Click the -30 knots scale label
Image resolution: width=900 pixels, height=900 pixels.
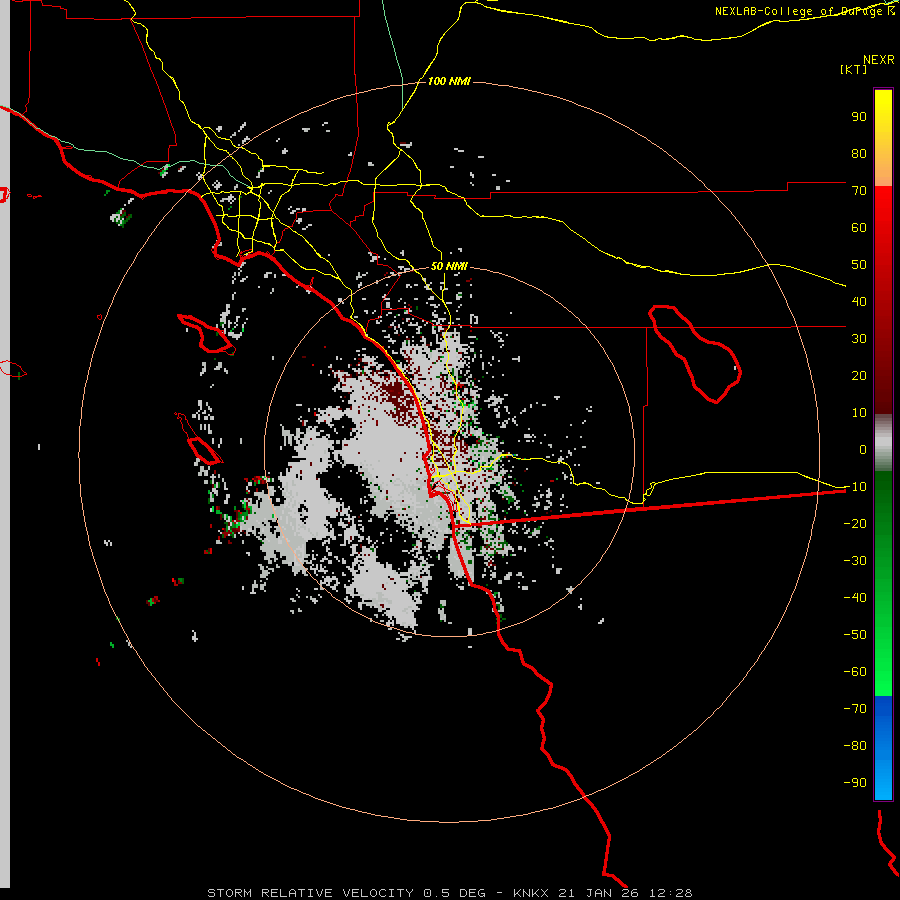pos(855,561)
